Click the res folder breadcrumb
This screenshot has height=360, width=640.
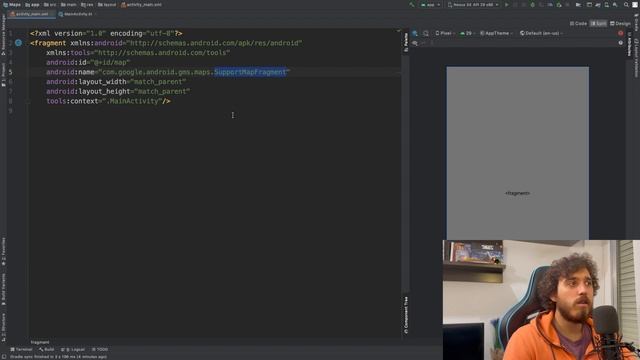(x=87, y=5)
